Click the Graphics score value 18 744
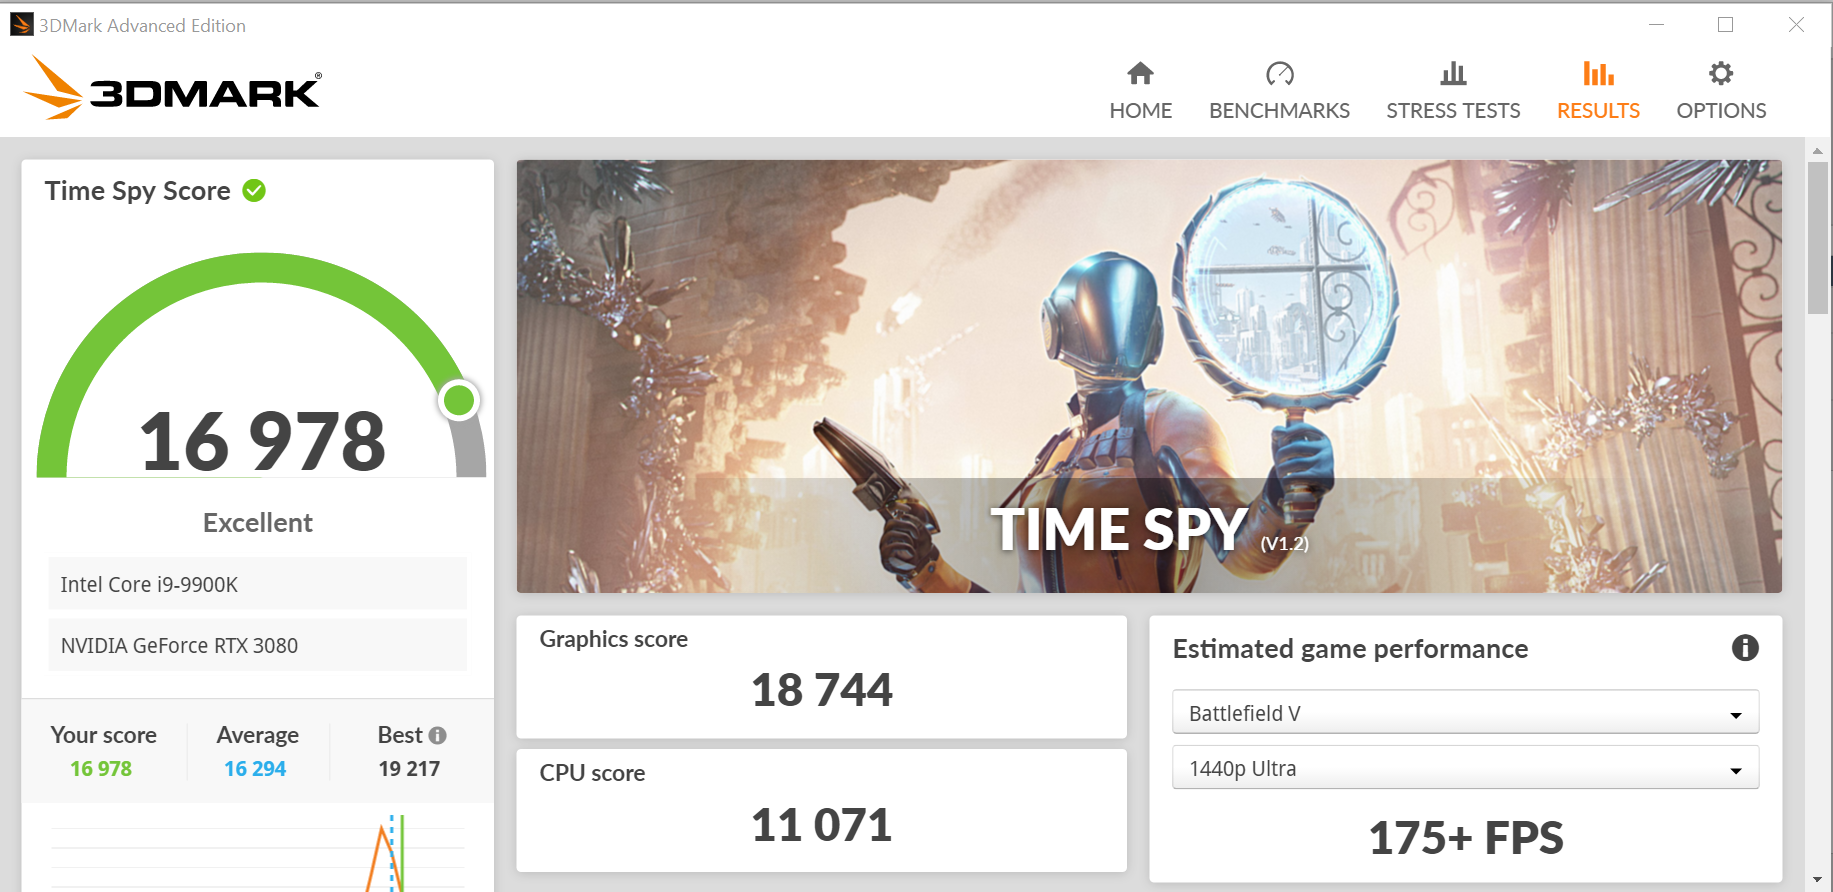 click(822, 690)
